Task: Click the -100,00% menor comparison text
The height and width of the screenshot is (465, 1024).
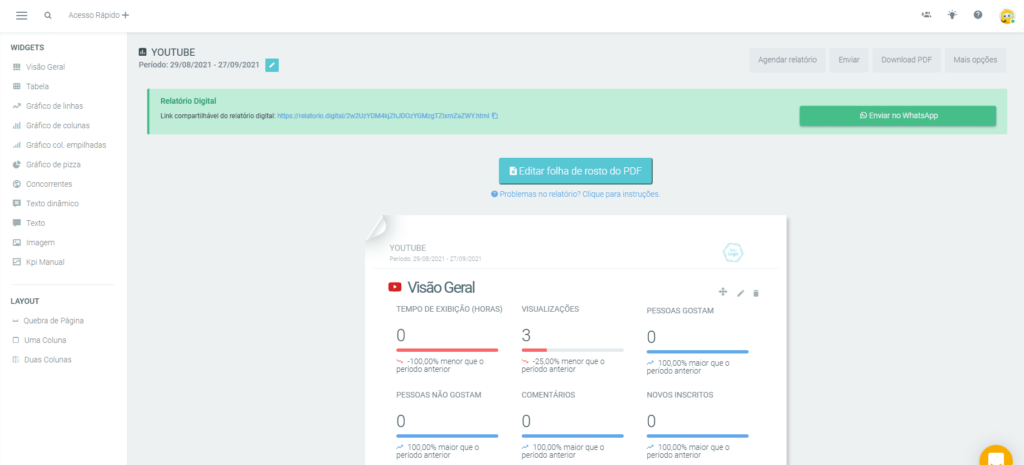Action: 440,365
